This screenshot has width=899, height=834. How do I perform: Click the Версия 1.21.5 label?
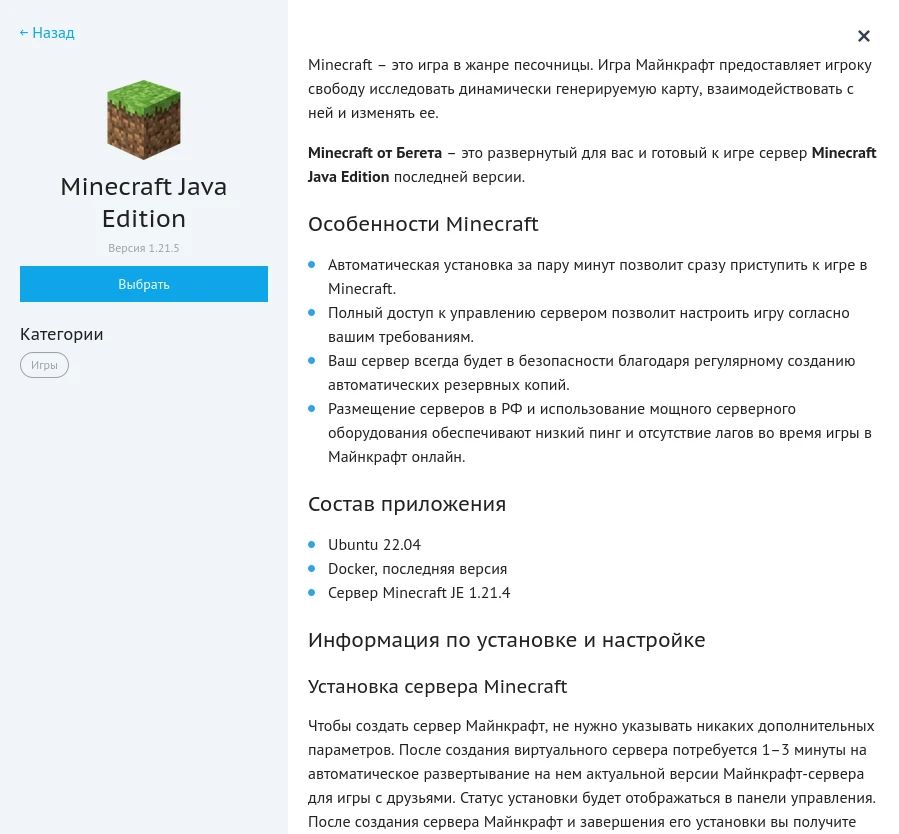pos(143,247)
